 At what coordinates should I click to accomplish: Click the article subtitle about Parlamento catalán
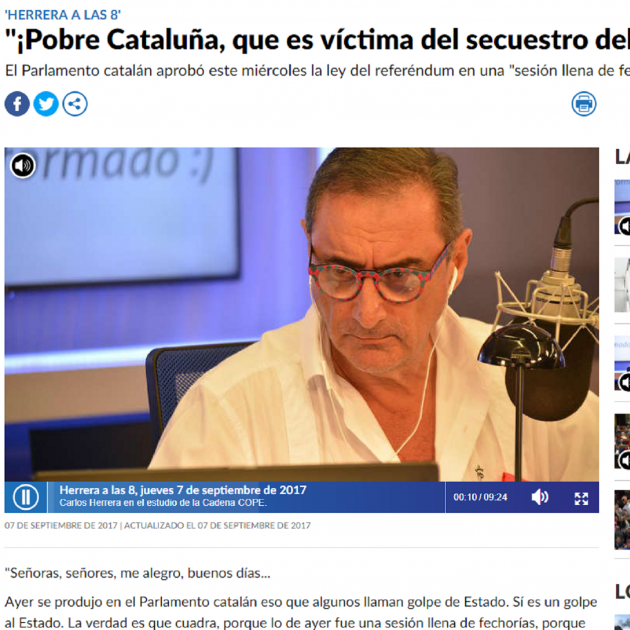pyautogui.click(x=317, y=71)
